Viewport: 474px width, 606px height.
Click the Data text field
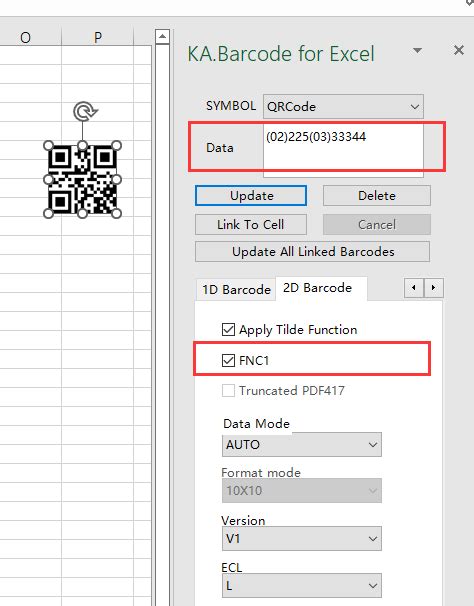click(343, 151)
